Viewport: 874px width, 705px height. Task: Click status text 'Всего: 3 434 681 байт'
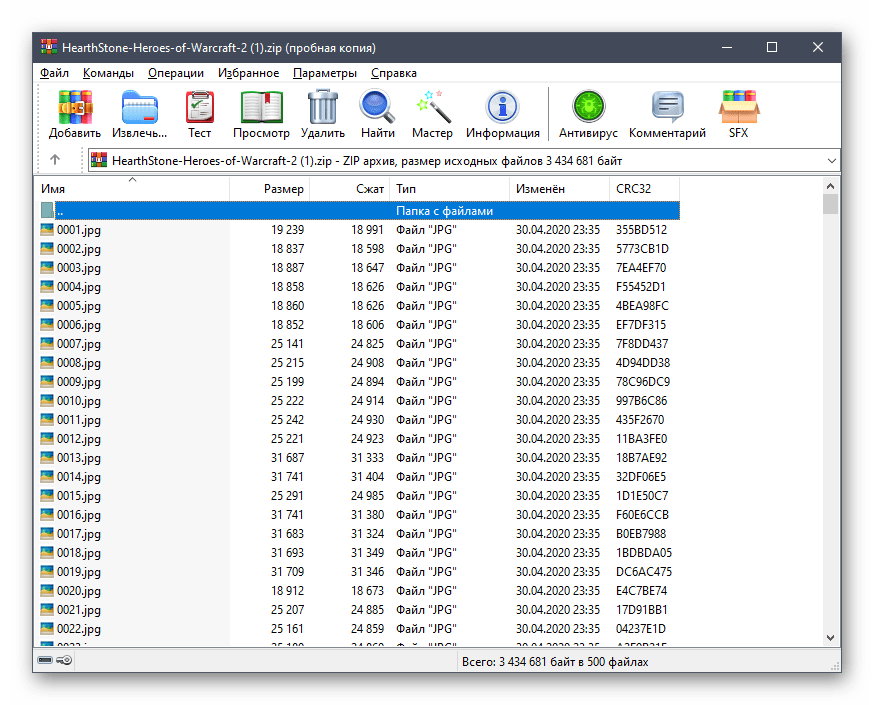tap(521, 662)
